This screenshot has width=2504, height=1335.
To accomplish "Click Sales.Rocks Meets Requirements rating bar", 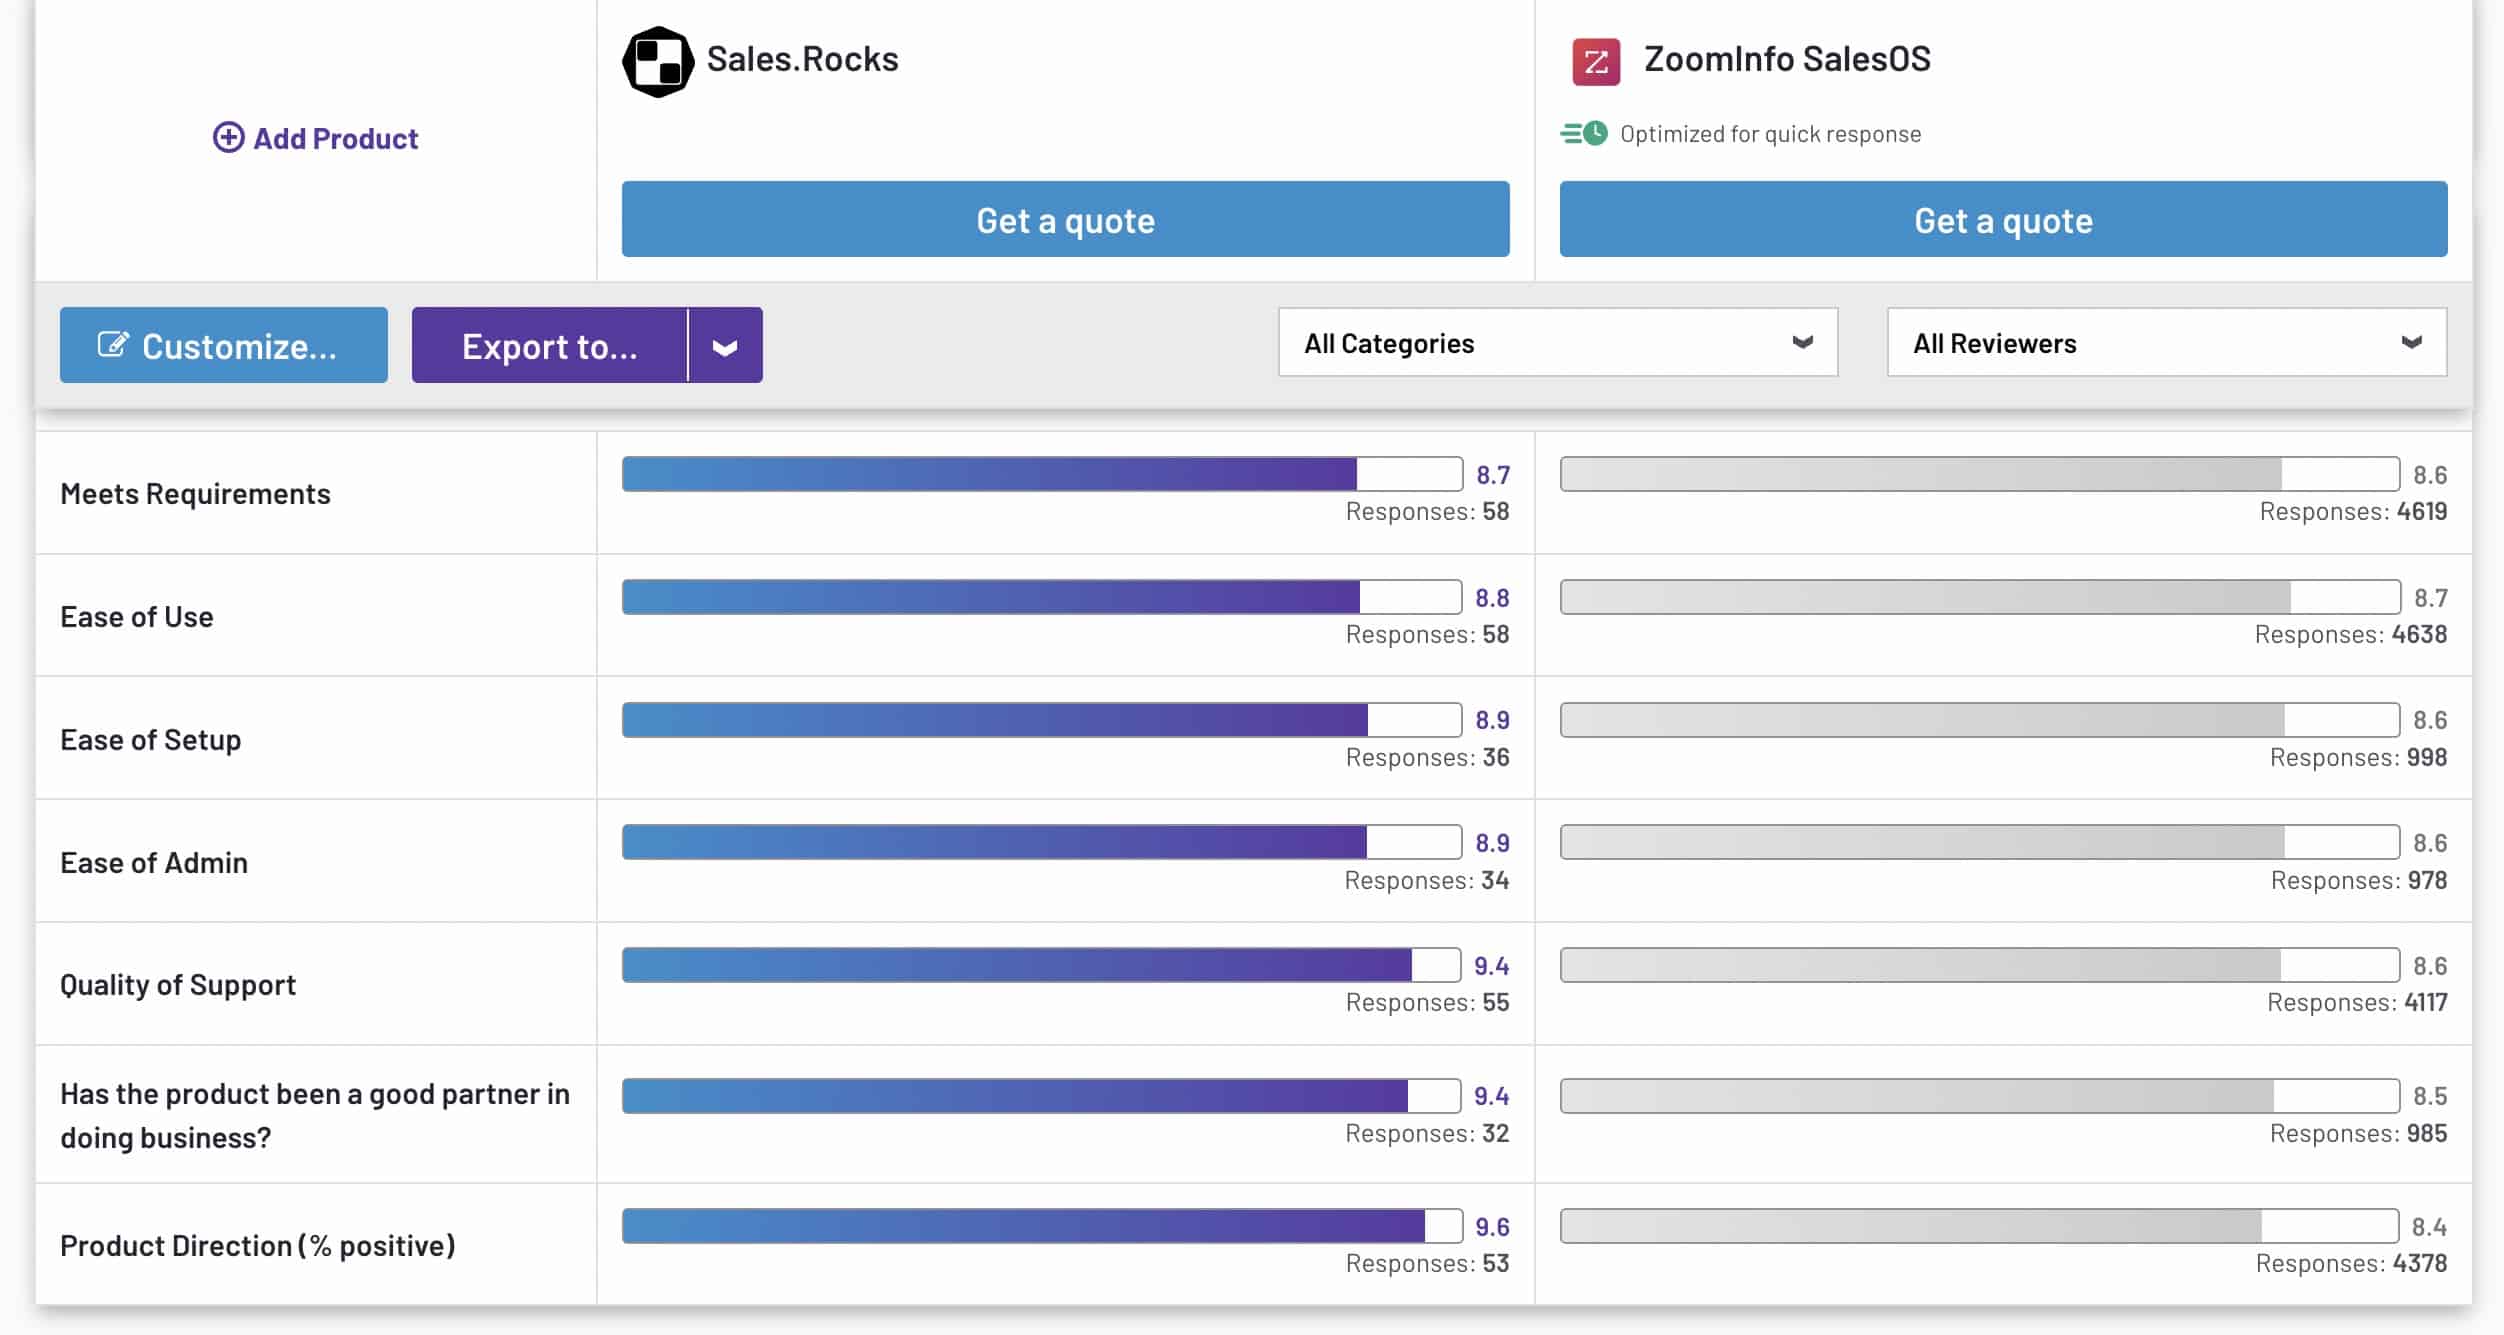I will pyautogui.click(x=1041, y=474).
